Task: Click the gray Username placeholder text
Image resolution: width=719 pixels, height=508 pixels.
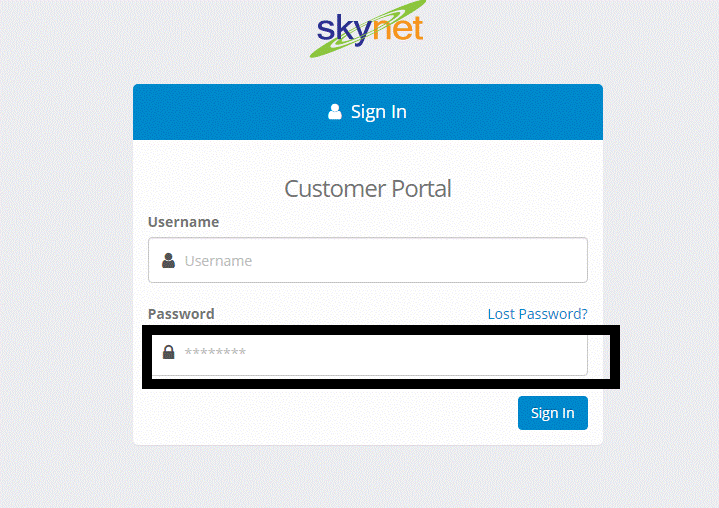Action: (218, 261)
